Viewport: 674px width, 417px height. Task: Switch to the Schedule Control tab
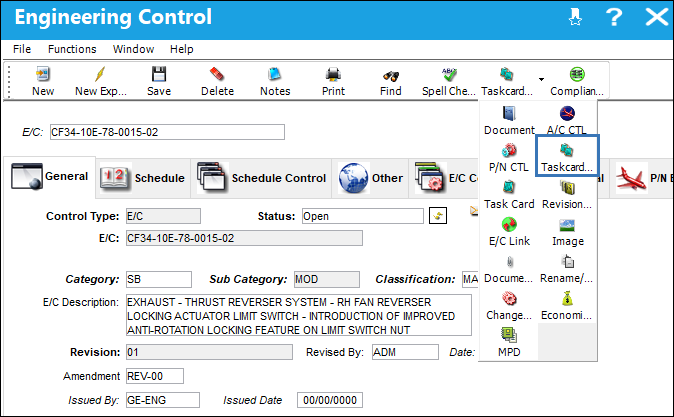pyautogui.click(x=261, y=178)
